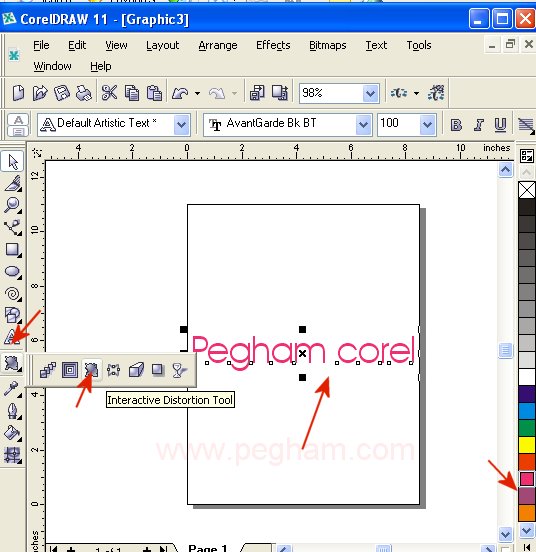Select the Basic Shapes tool
Viewport: 536px width, 552px height.
coord(13,315)
